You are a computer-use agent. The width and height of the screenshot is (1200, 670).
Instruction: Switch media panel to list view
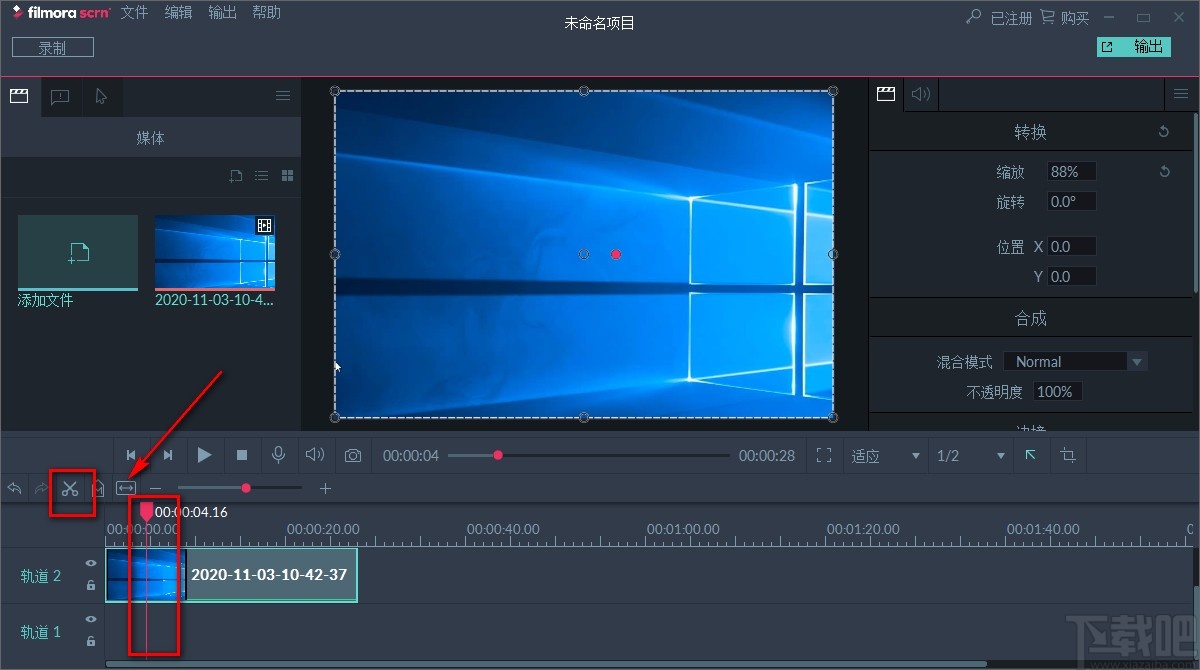pyautogui.click(x=261, y=176)
